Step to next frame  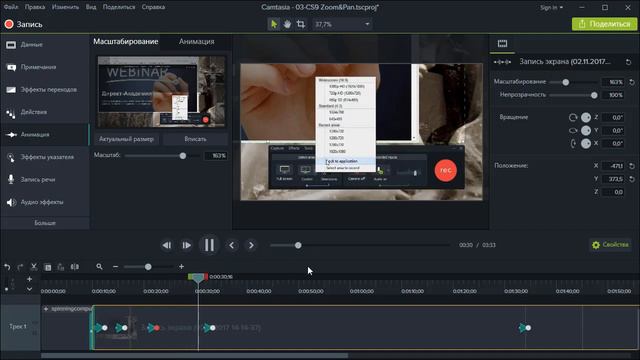point(187,245)
